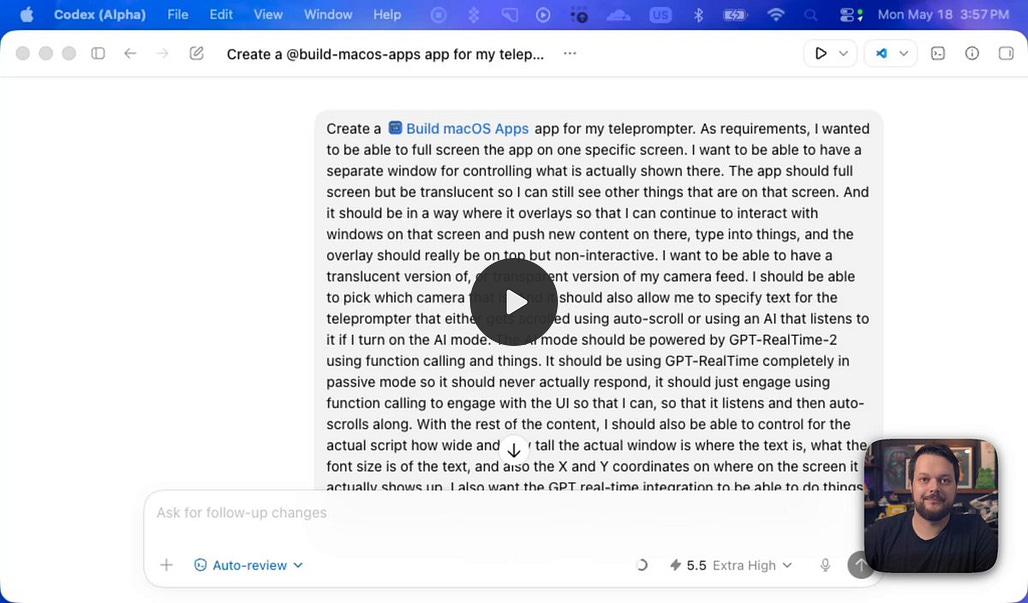
Task: Start dictation with the microphone icon
Action: coord(825,565)
